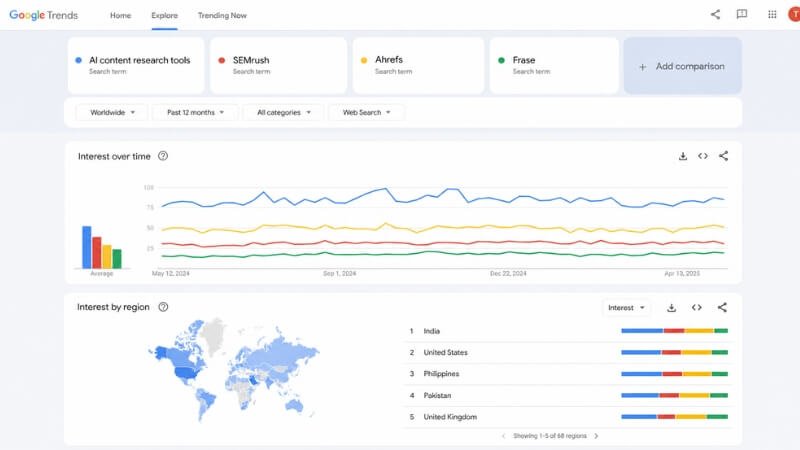Image resolution: width=800 pixels, height=450 pixels.
Task: Click embed icon for Interest by region
Action: [696, 308]
